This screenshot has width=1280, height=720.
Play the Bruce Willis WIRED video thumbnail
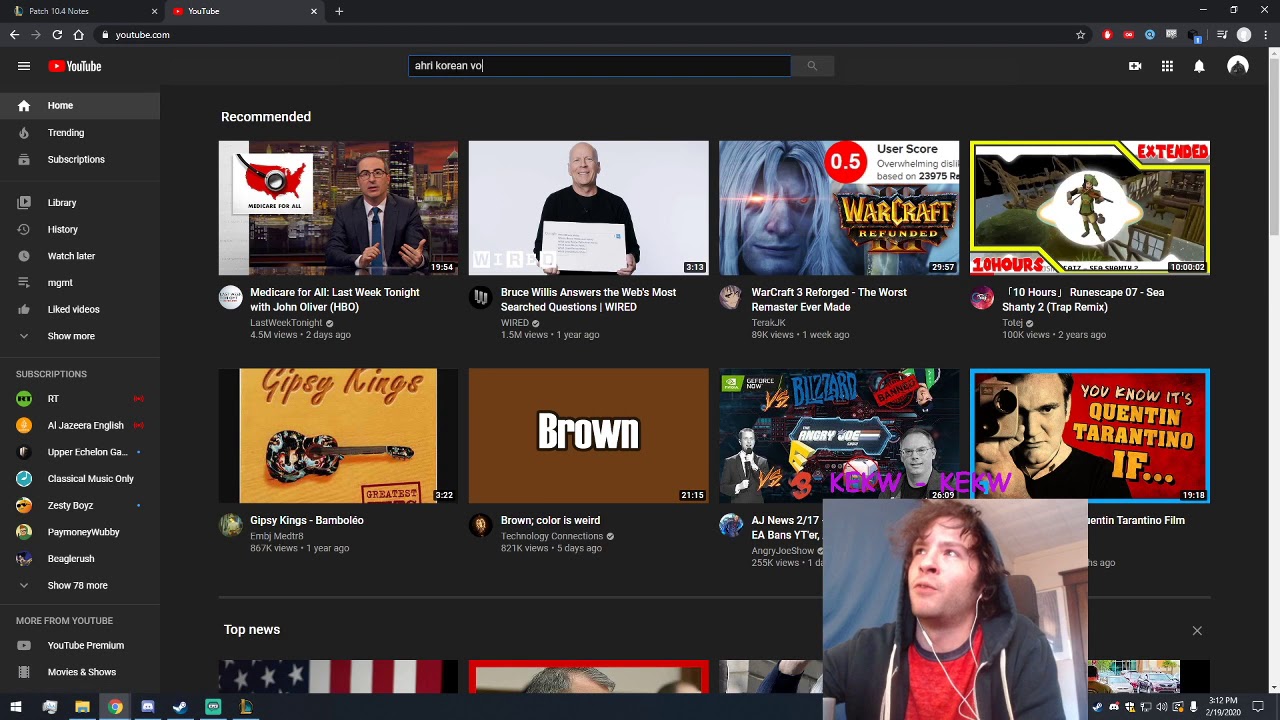(588, 208)
